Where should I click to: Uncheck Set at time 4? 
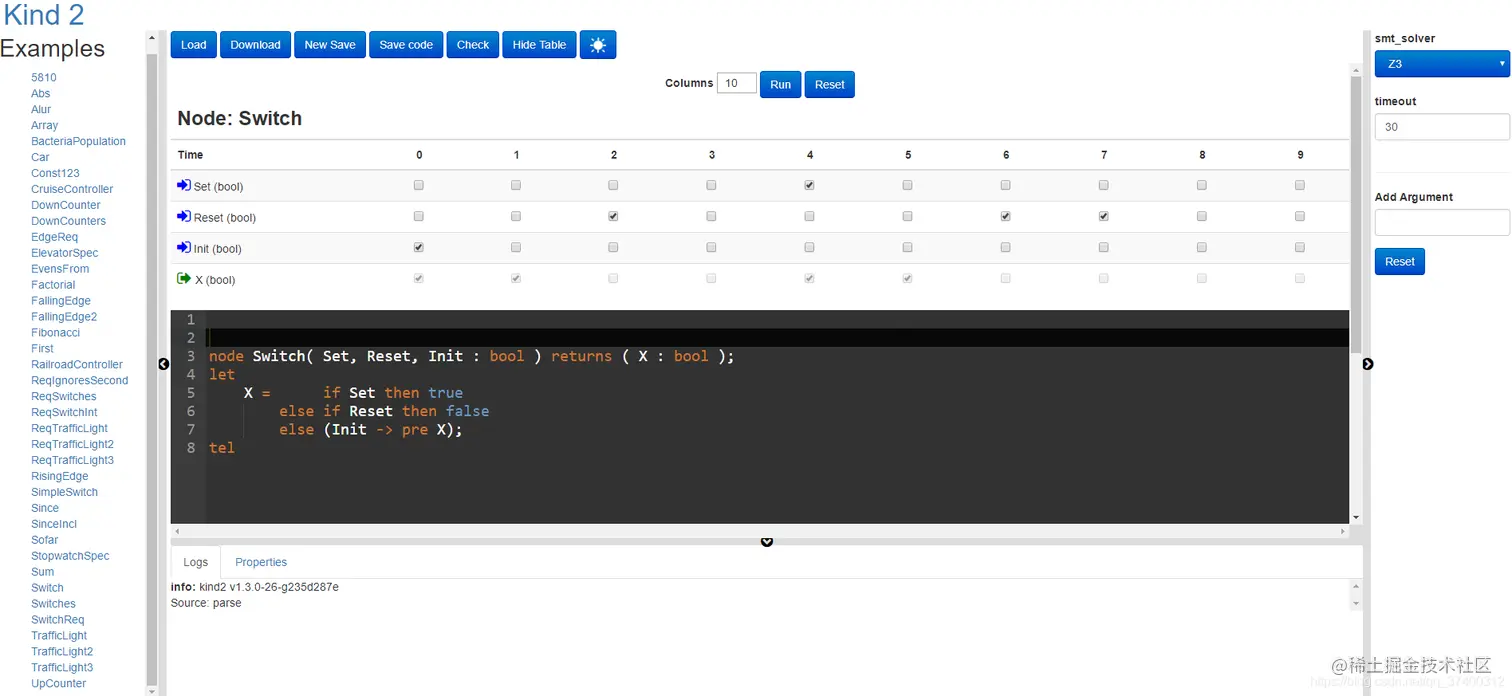point(809,185)
